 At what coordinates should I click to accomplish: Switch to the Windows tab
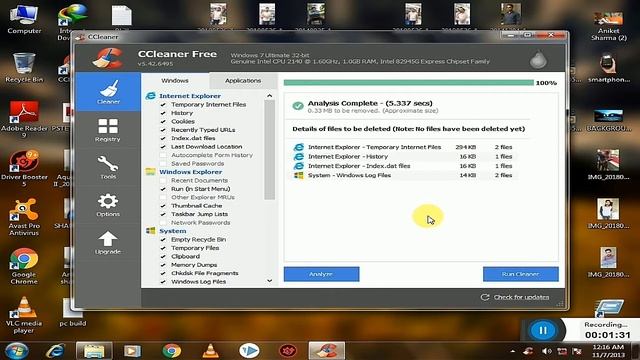[x=175, y=81]
